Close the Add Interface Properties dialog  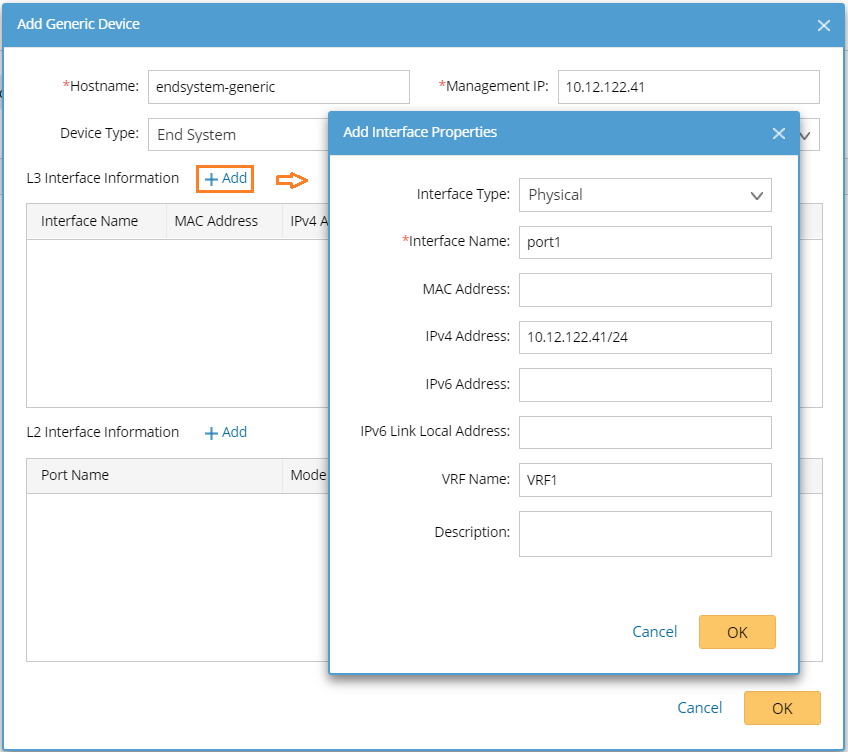click(778, 133)
